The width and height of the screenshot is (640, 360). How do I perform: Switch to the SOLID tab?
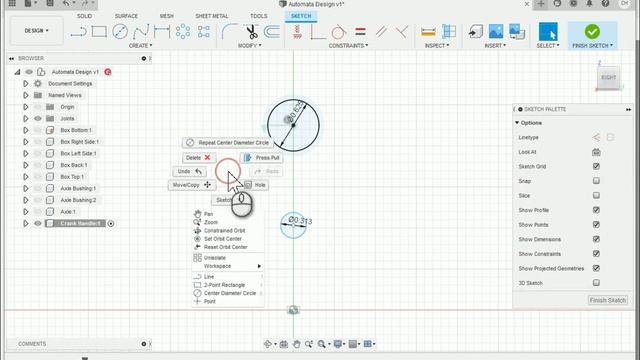pyautogui.click(x=84, y=16)
